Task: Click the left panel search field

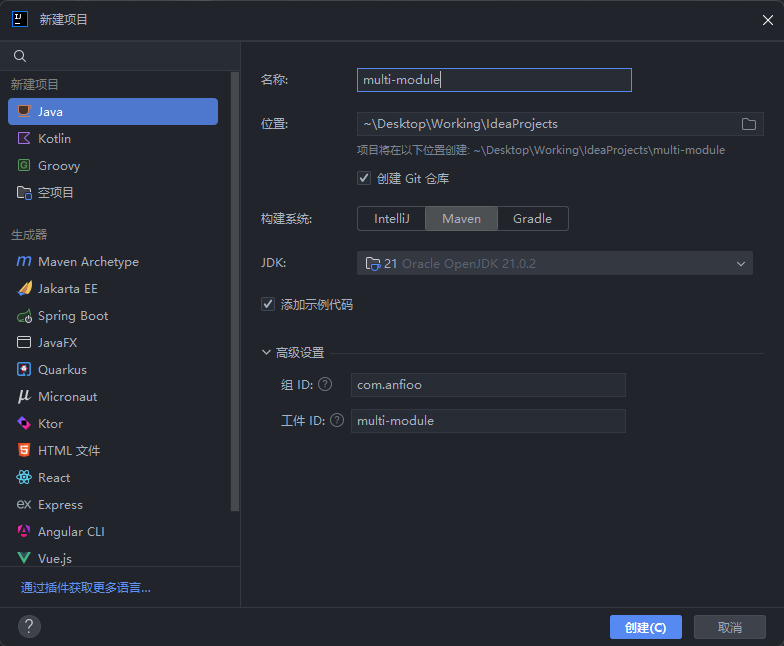Action: (x=120, y=56)
